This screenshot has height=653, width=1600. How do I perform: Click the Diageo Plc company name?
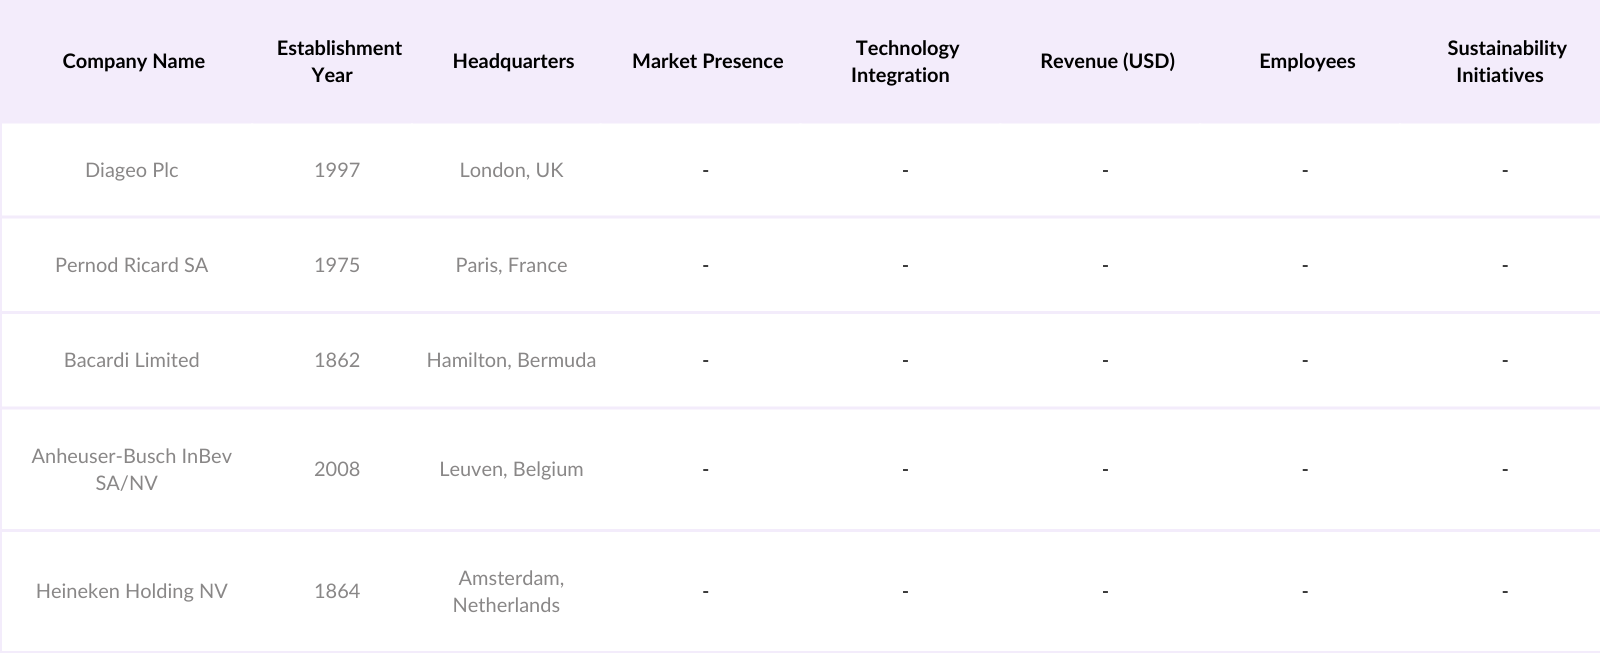point(131,170)
